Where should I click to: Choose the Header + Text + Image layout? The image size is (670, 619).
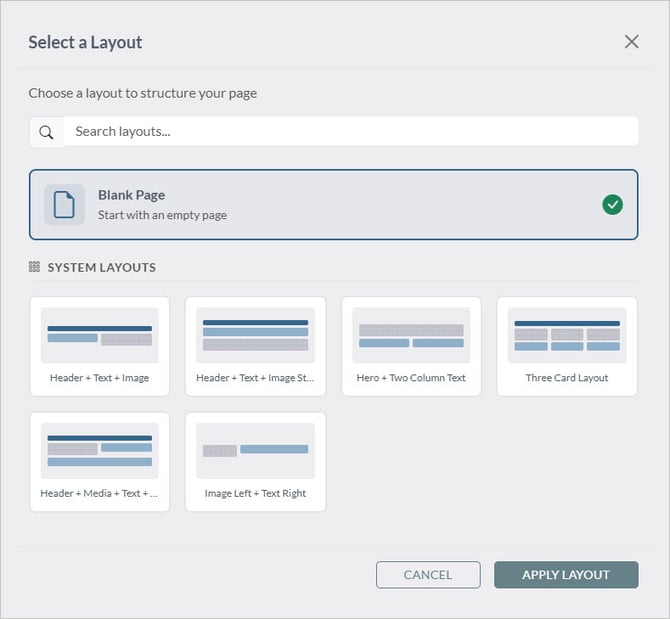100,346
